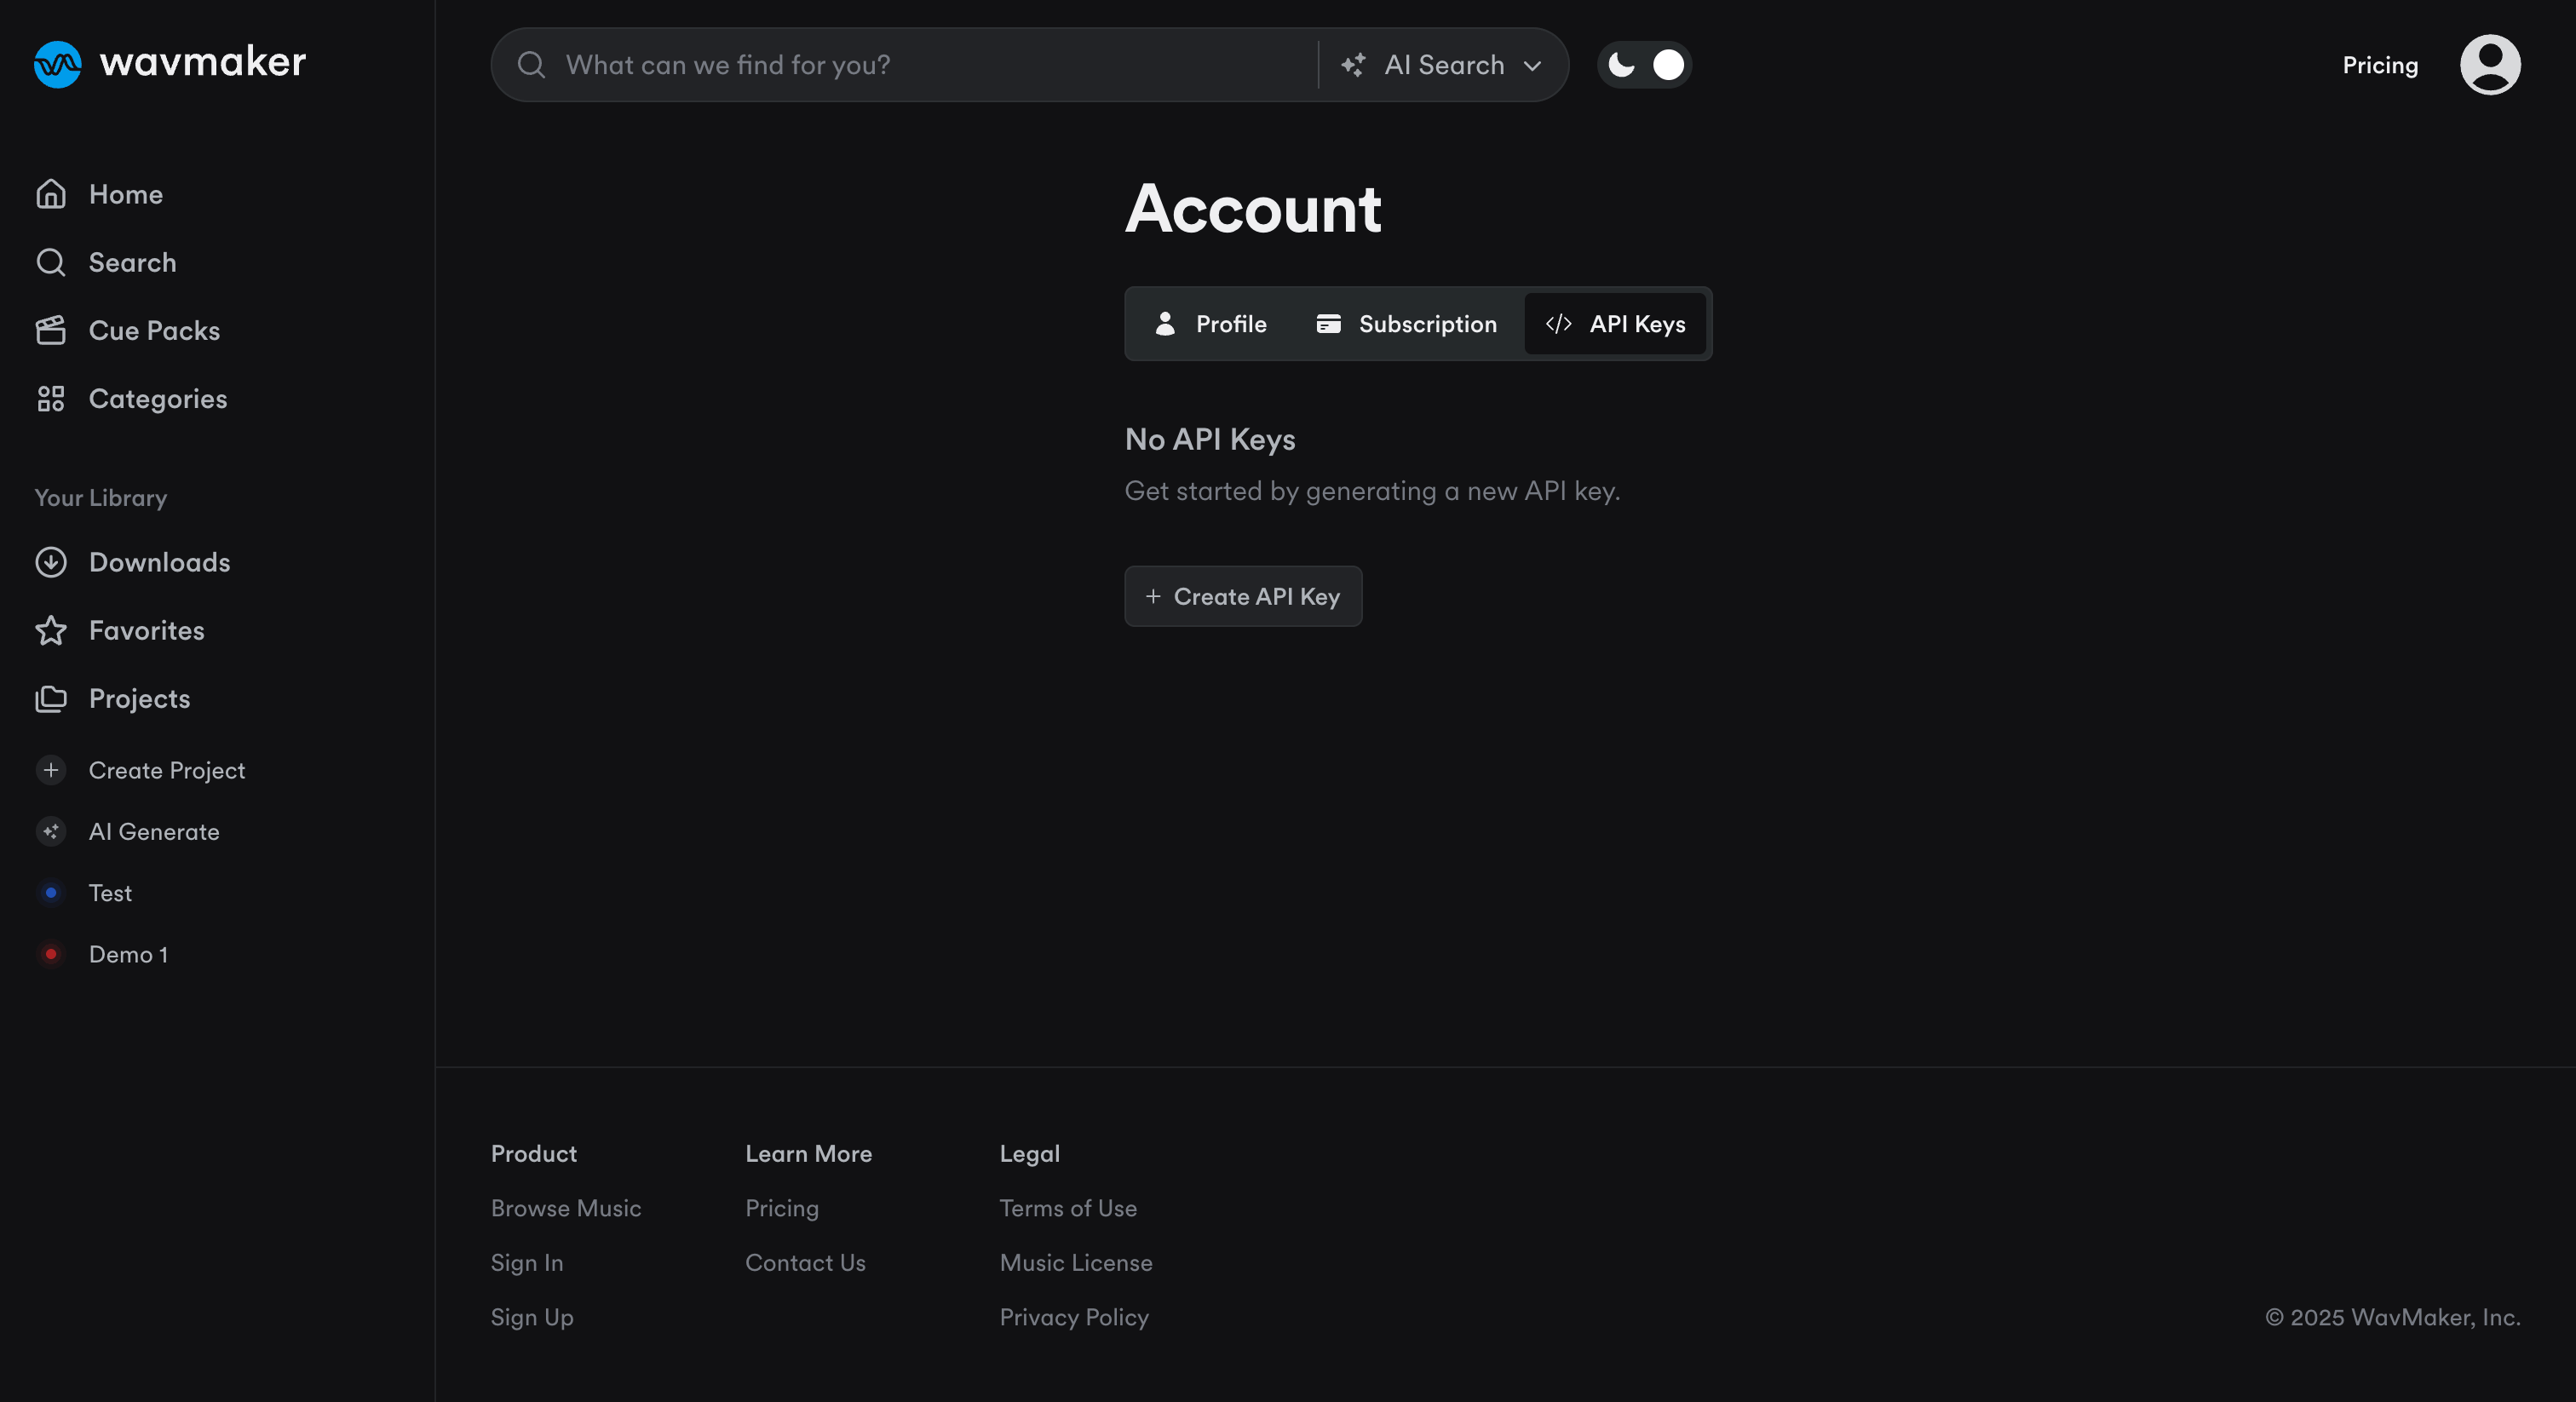Switch to the Profile tab
The width and height of the screenshot is (2576, 1402).
tap(1210, 323)
